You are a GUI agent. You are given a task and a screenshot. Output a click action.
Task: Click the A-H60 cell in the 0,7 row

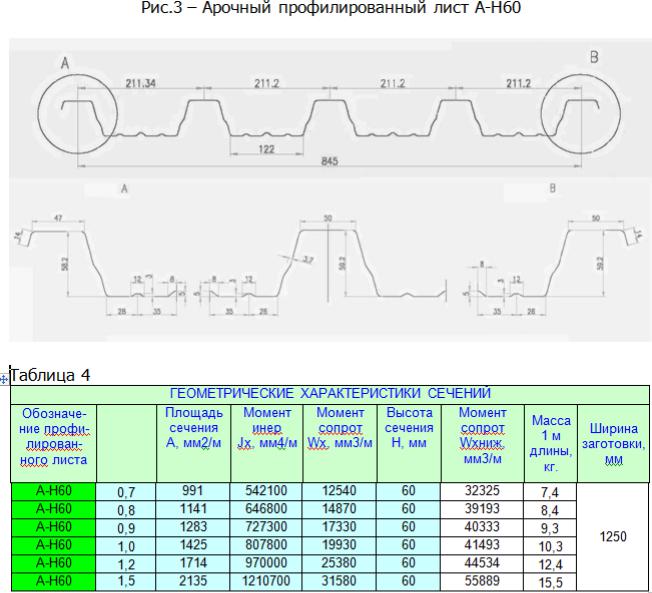54,491
